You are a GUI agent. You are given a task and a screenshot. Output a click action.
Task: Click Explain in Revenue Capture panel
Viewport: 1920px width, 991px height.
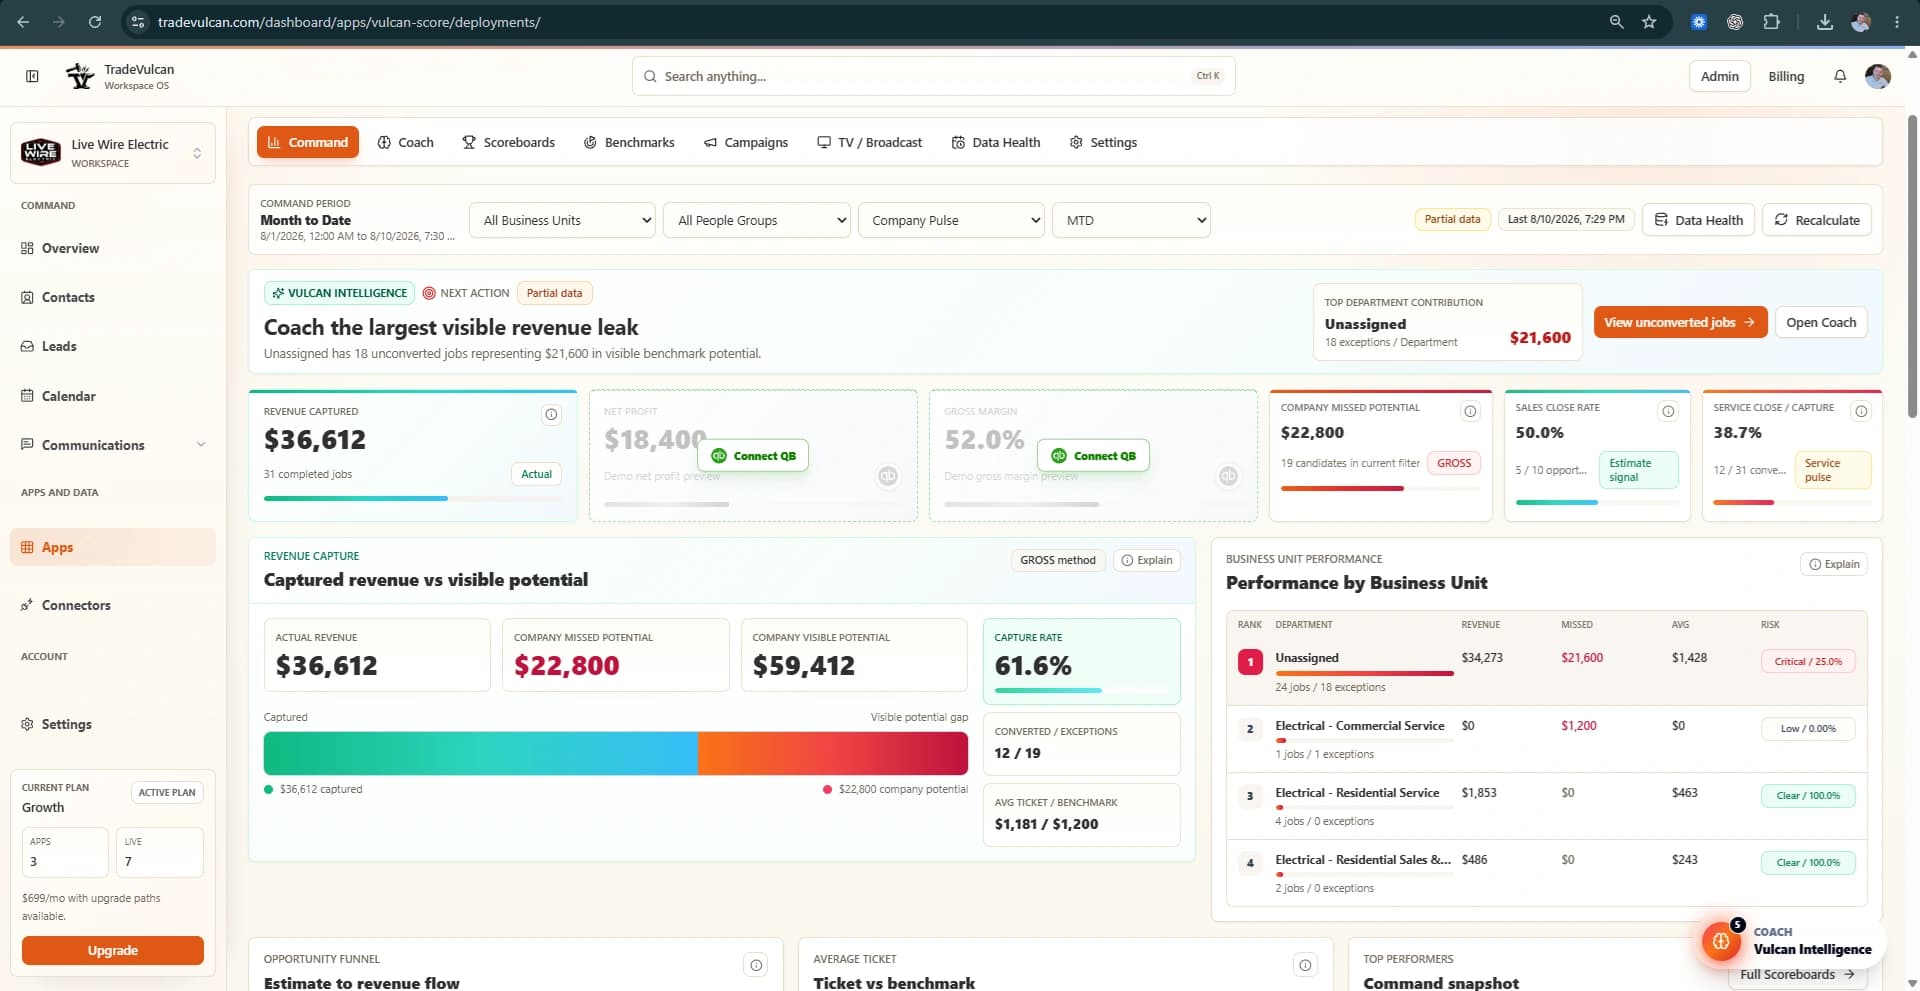[1146, 560]
